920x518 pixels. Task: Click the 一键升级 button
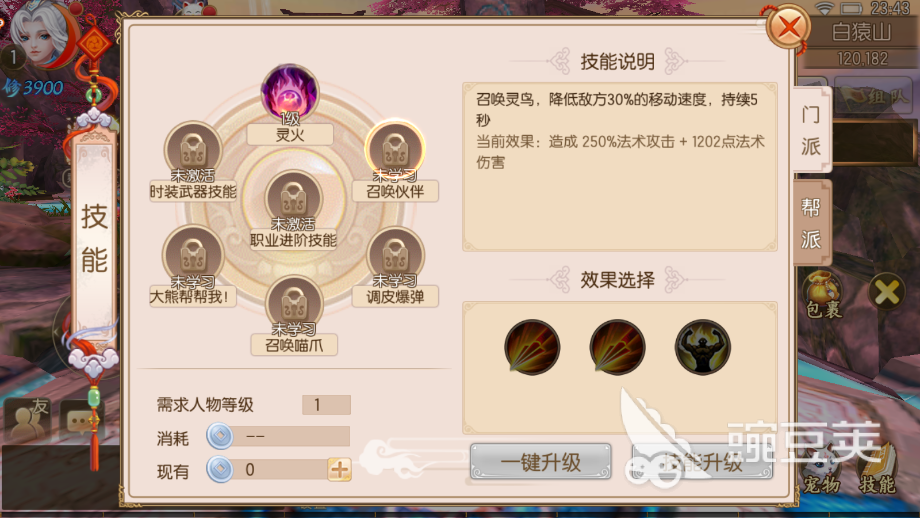tap(540, 462)
